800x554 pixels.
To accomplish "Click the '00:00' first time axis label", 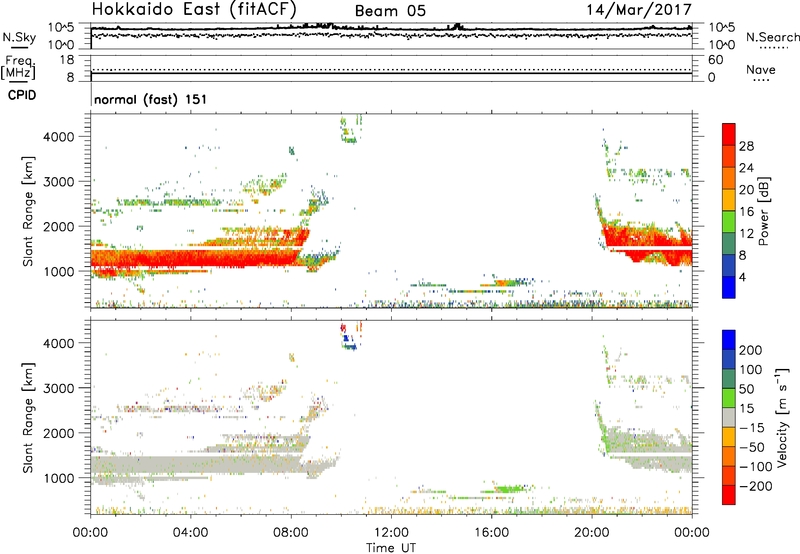I will (x=90, y=533).
